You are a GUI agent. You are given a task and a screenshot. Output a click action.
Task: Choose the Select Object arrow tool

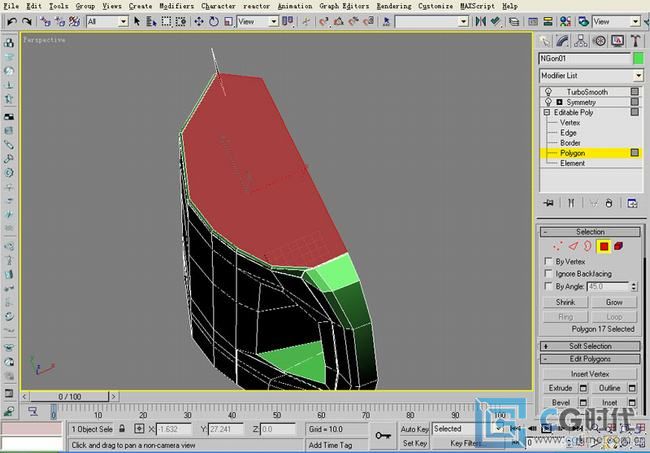click(x=137, y=22)
